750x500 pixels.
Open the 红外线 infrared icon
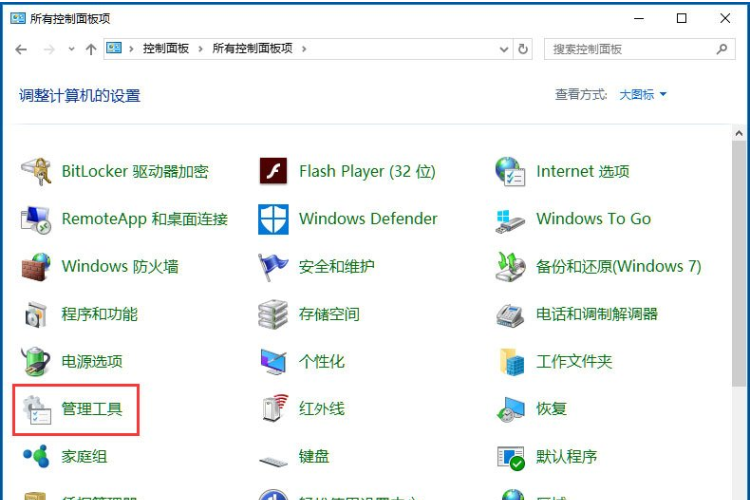275,408
